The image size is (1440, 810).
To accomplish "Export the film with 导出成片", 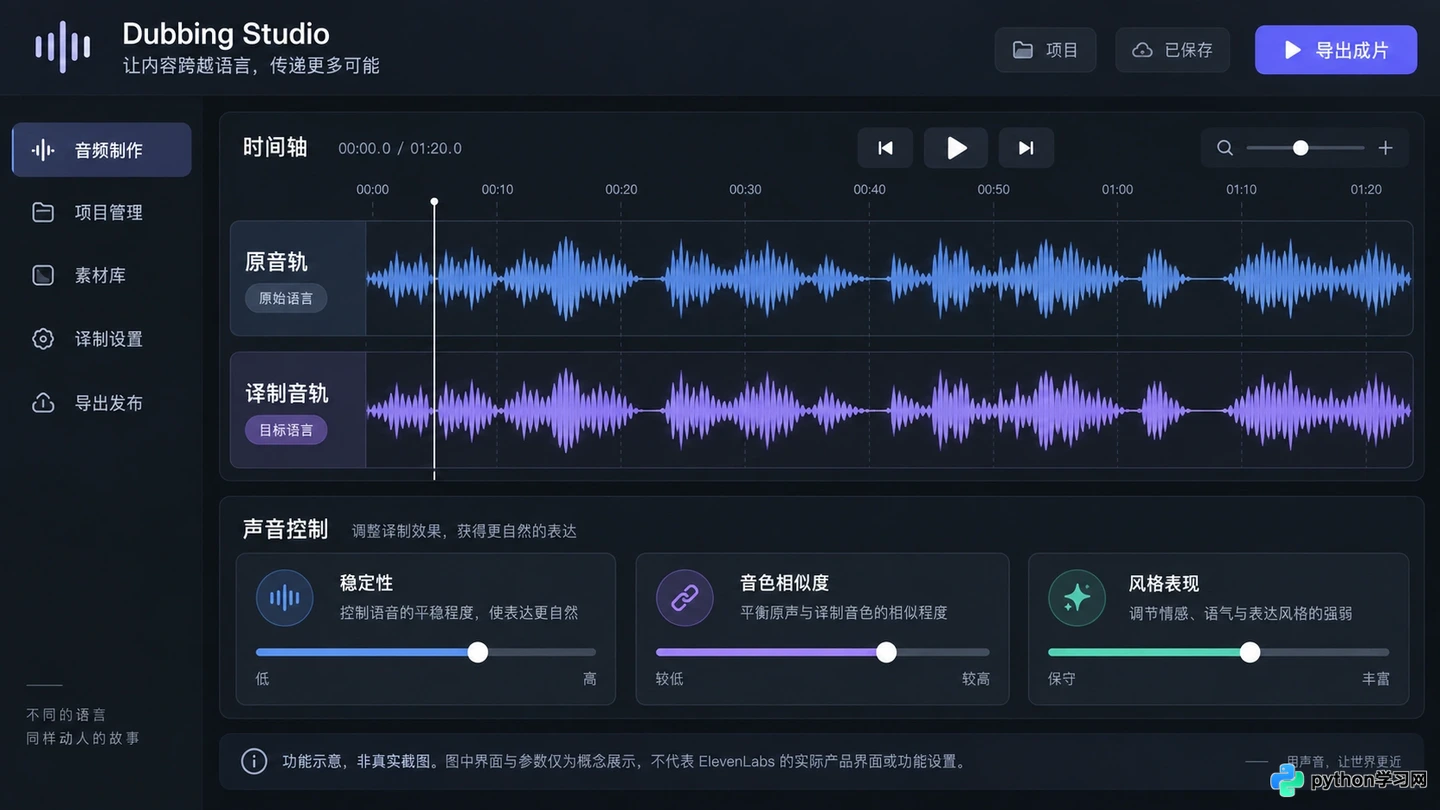I will (x=1336, y=50).
